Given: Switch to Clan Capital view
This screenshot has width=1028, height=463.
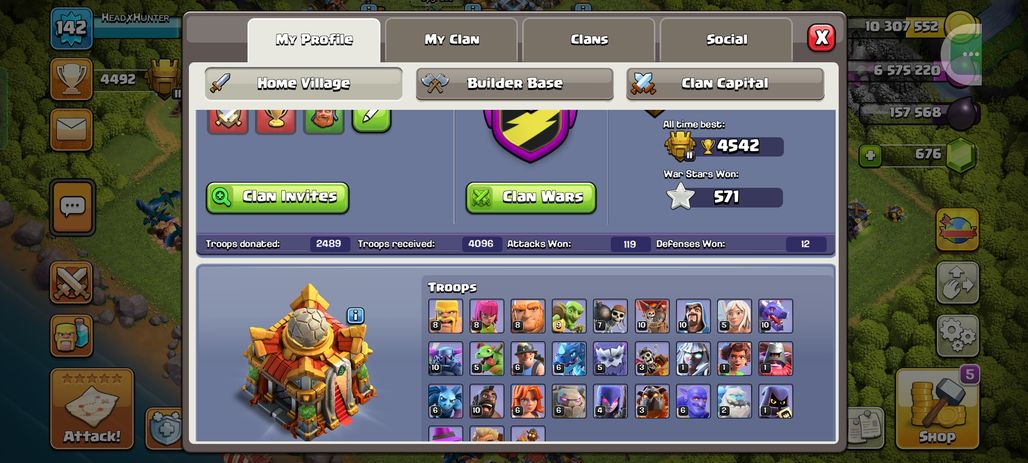Looking at the screenshot, I should (x=725, y=83).
